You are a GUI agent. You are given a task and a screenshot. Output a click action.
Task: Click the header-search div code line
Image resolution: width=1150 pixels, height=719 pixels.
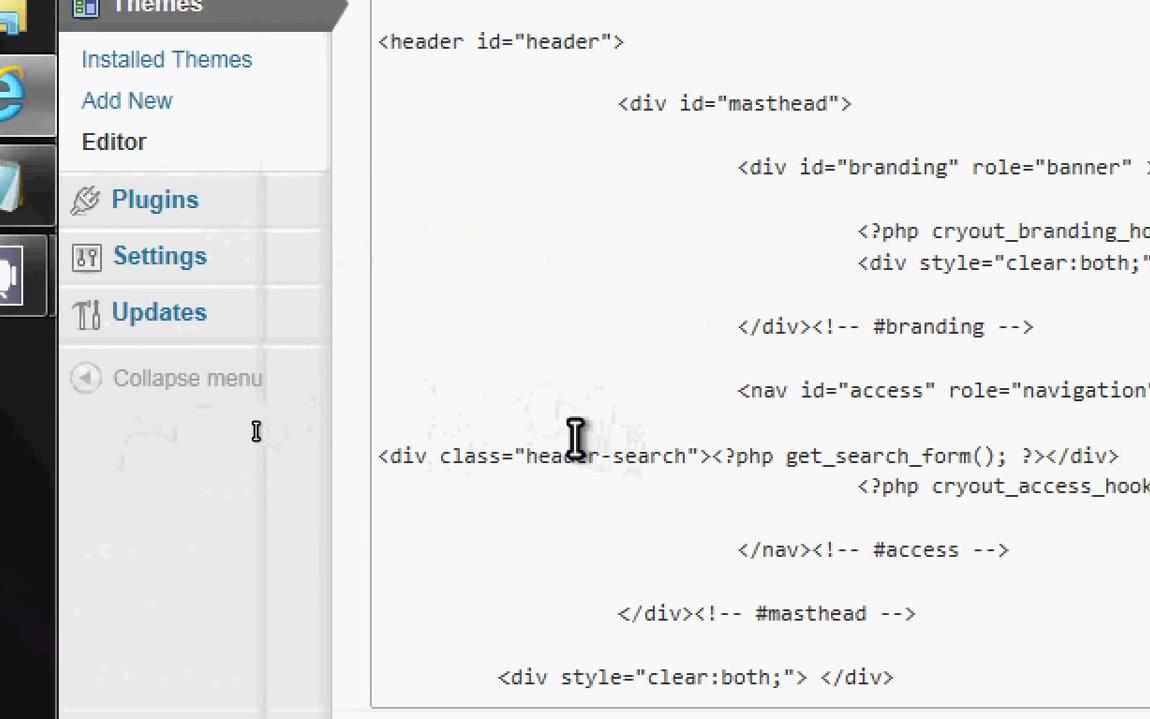(x=748, y=456)
